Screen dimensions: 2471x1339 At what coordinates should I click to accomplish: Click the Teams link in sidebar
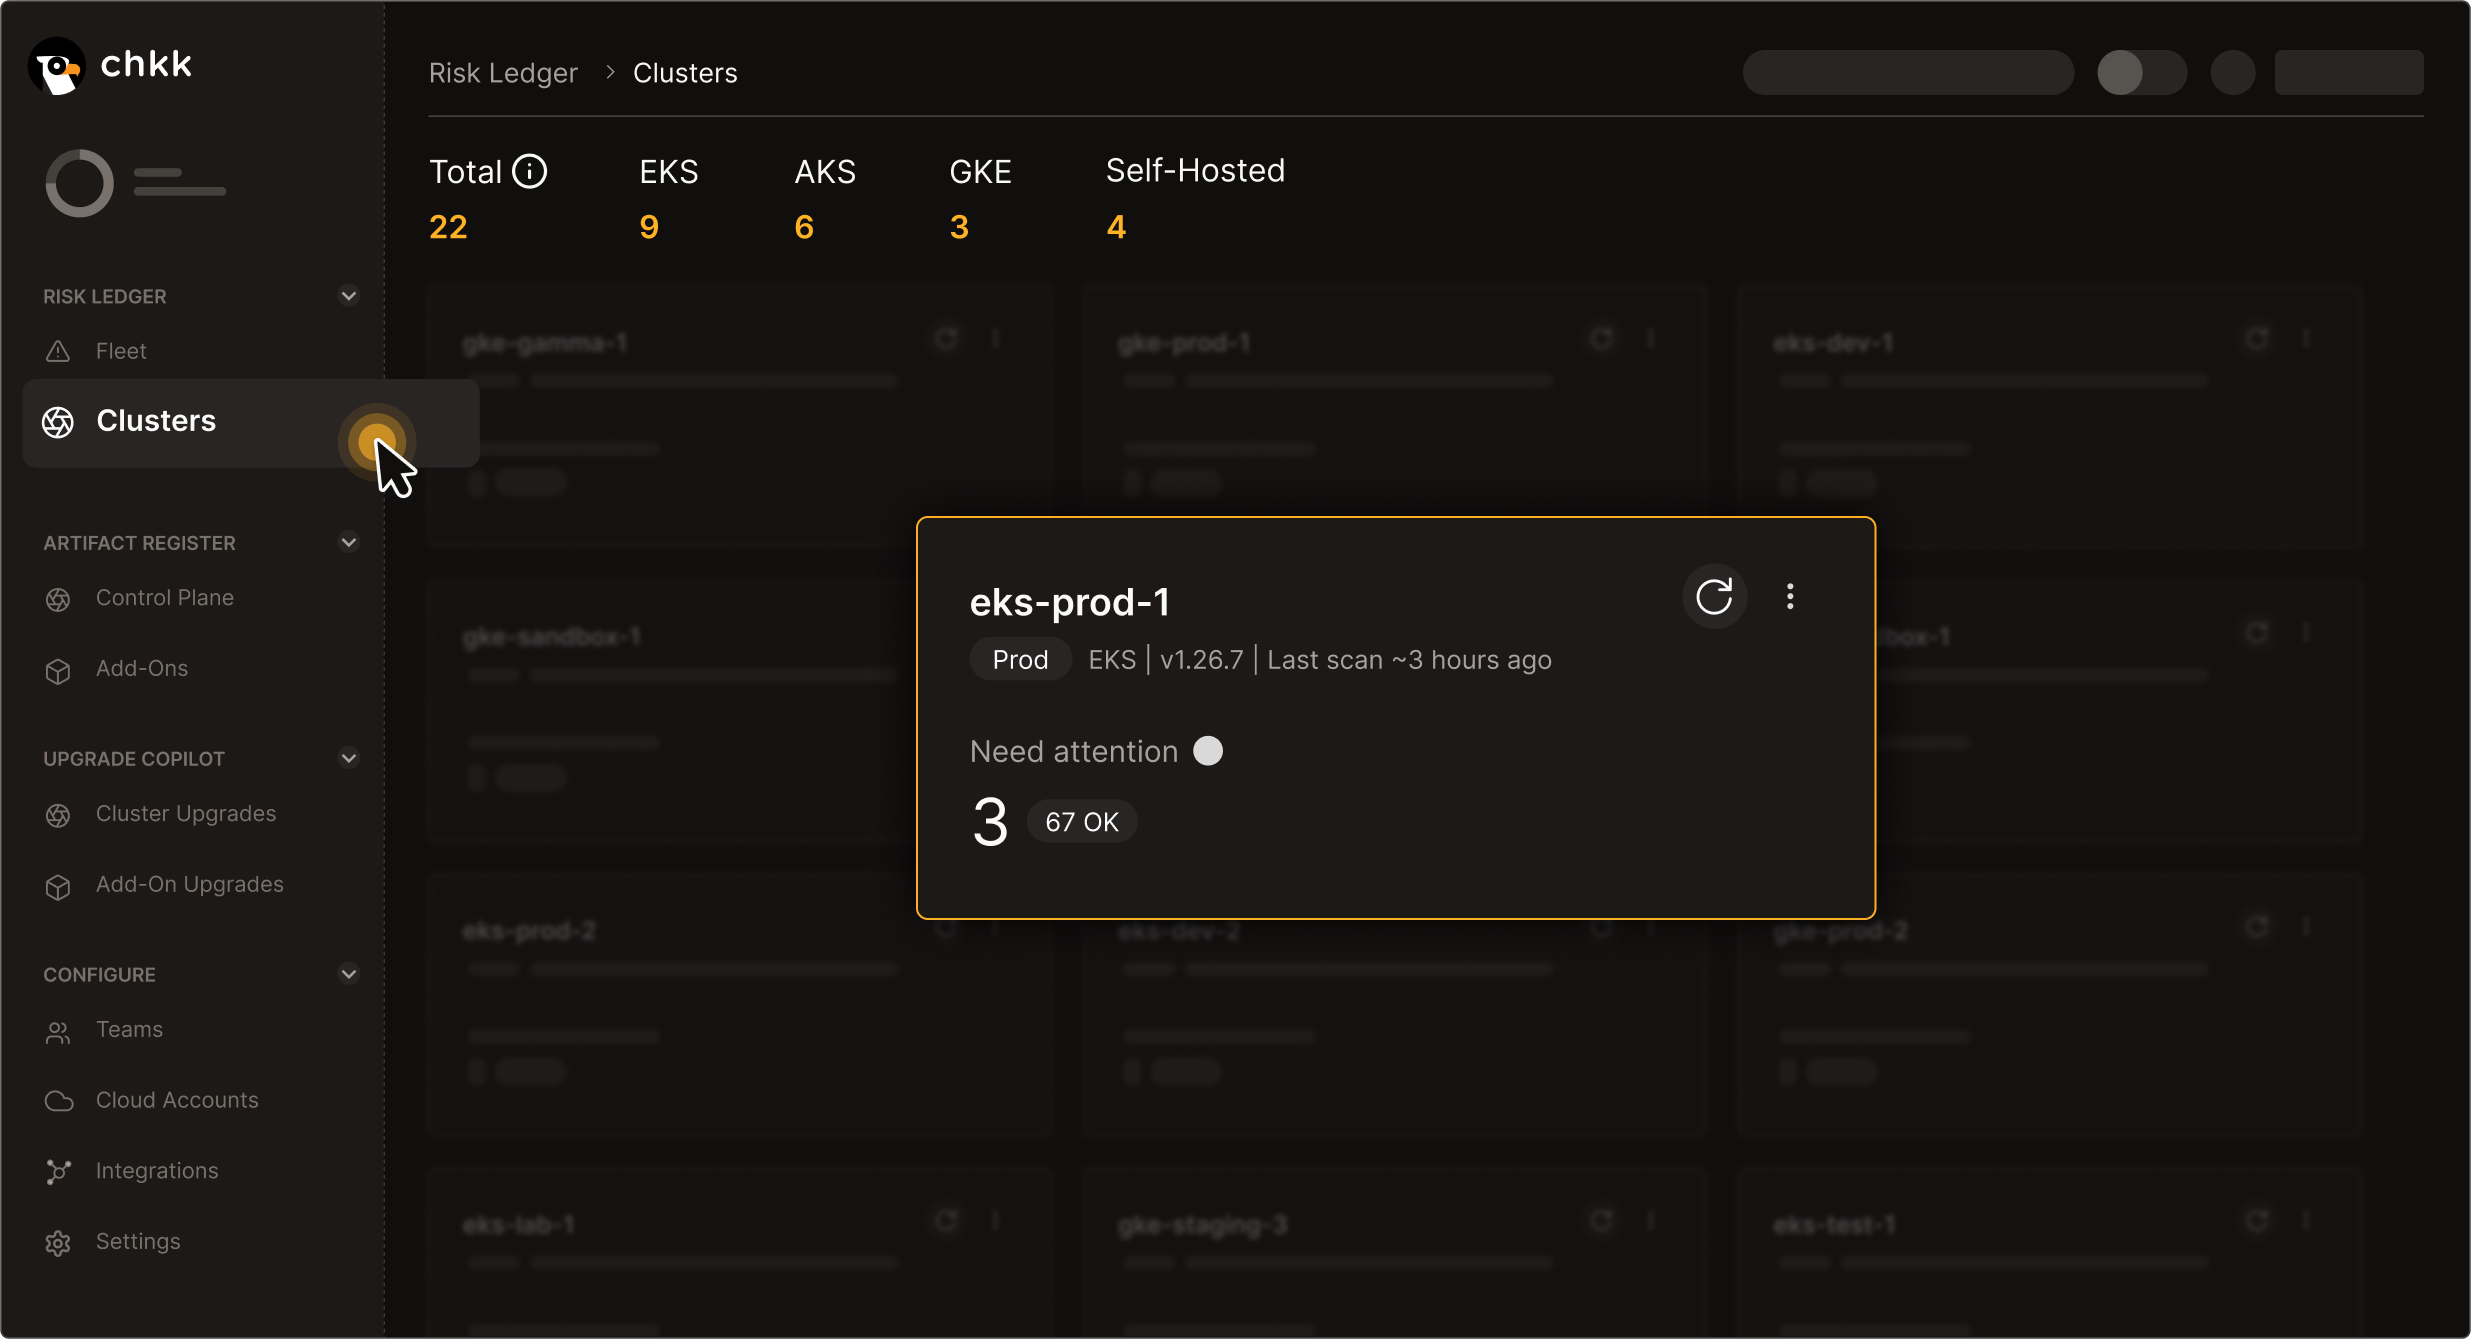click(130, 1027)
